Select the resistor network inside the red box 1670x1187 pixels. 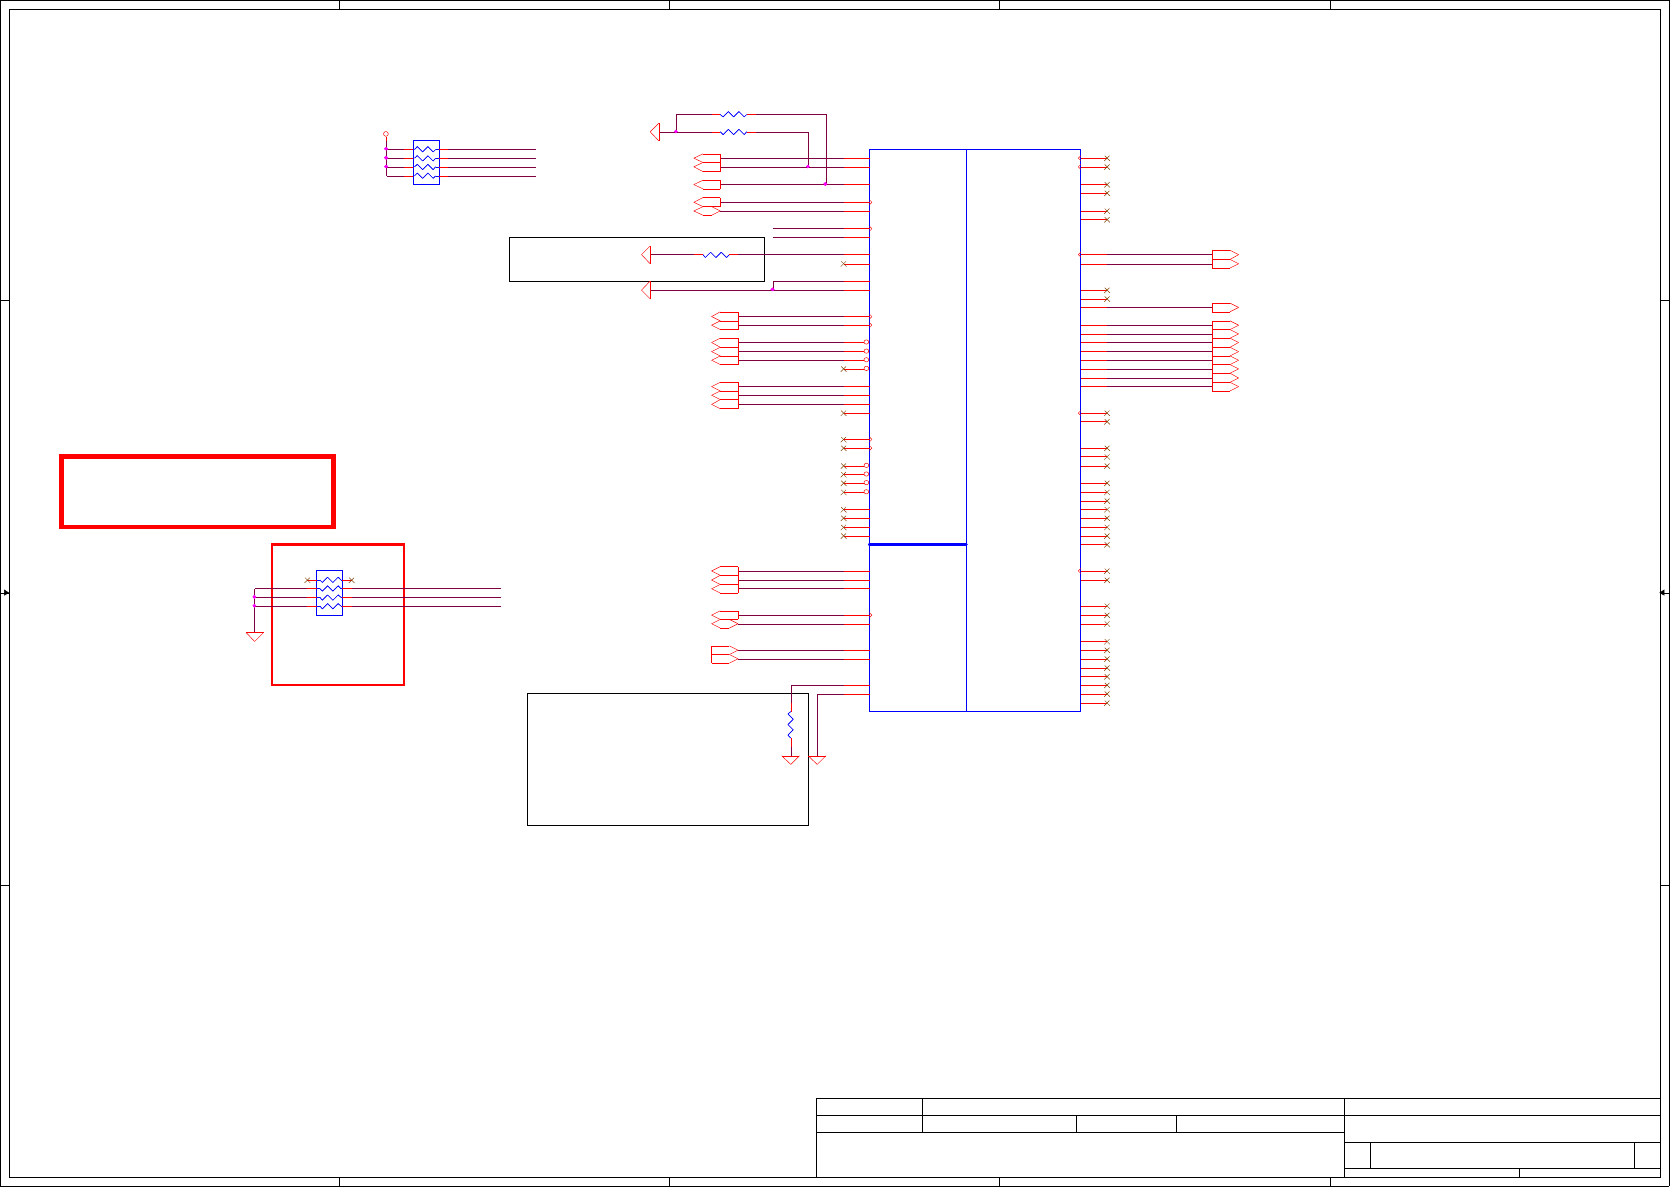tap(329, 593)
